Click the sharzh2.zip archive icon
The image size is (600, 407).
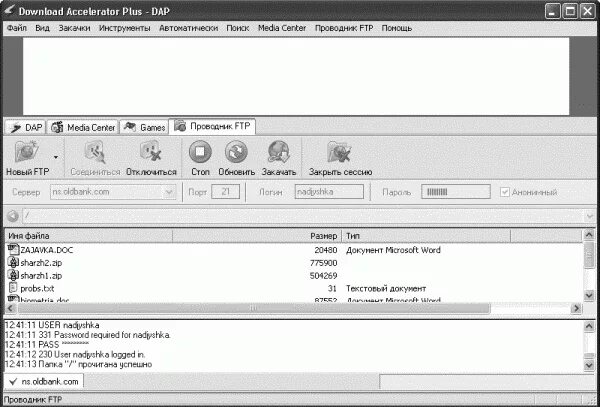[13, 262]
